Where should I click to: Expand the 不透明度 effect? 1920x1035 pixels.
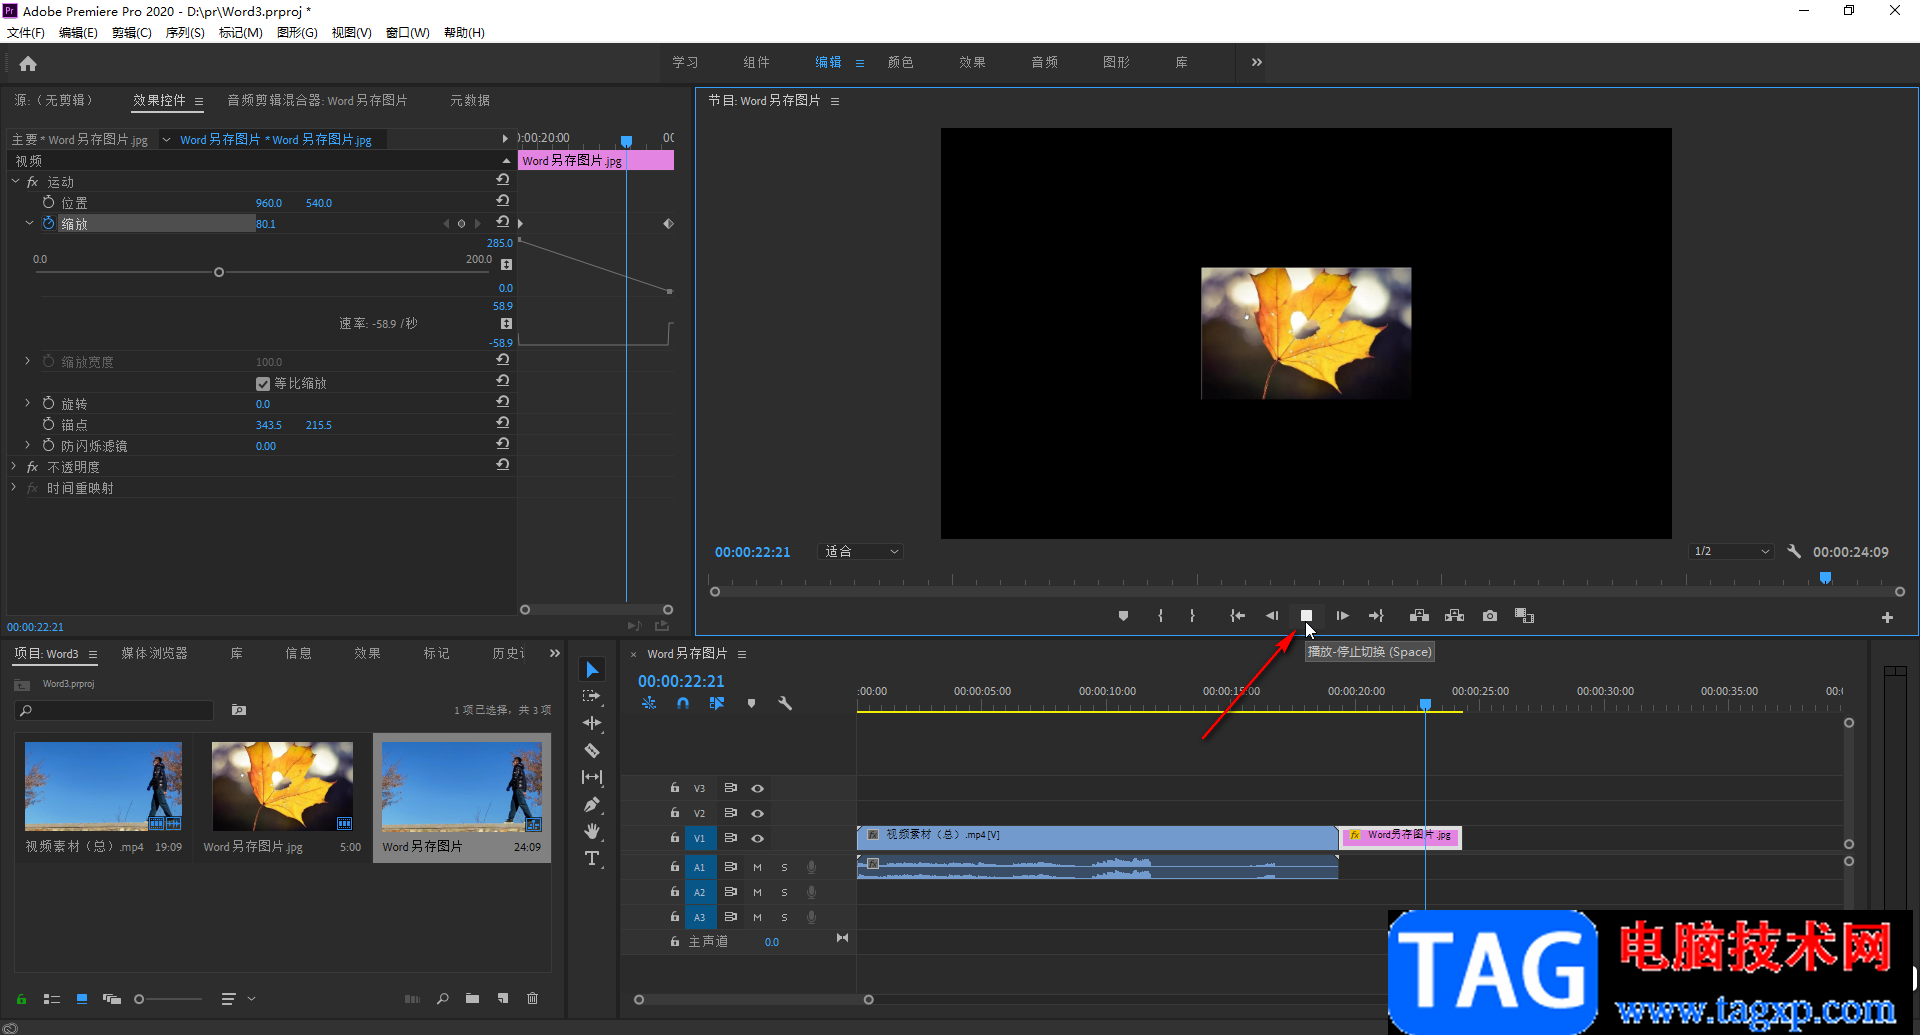[14, 466]
